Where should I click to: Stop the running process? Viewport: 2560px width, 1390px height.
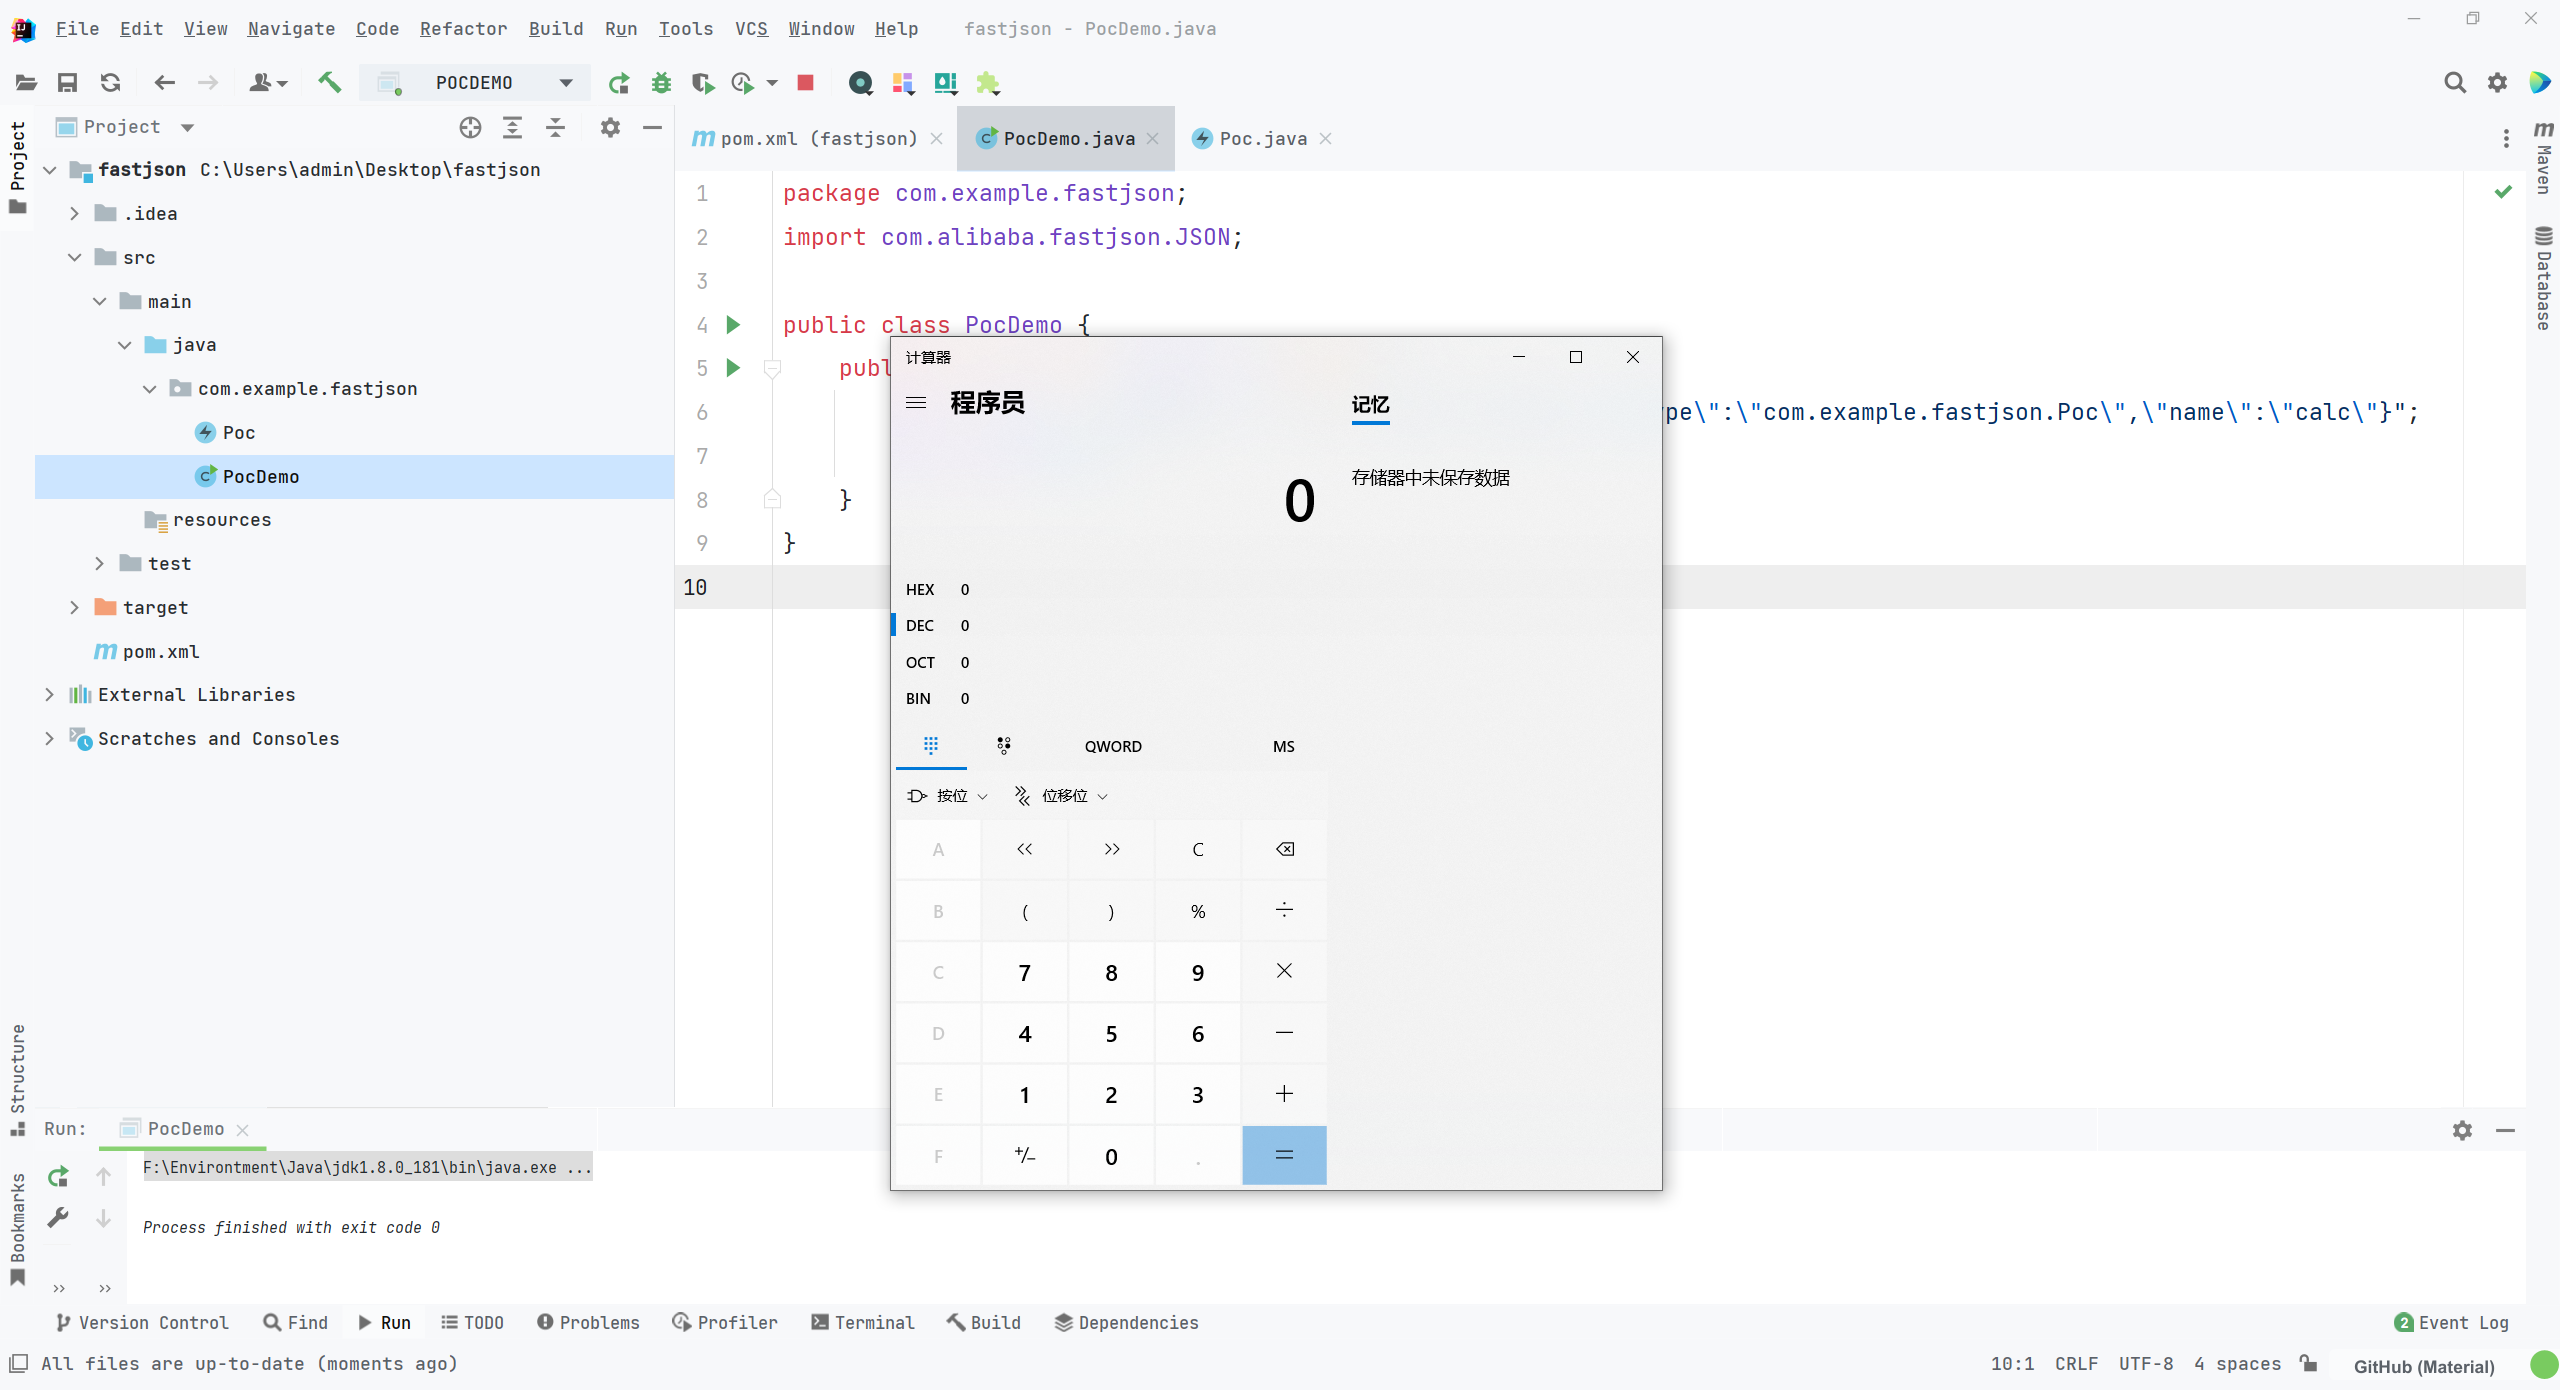tap(805, 83)
